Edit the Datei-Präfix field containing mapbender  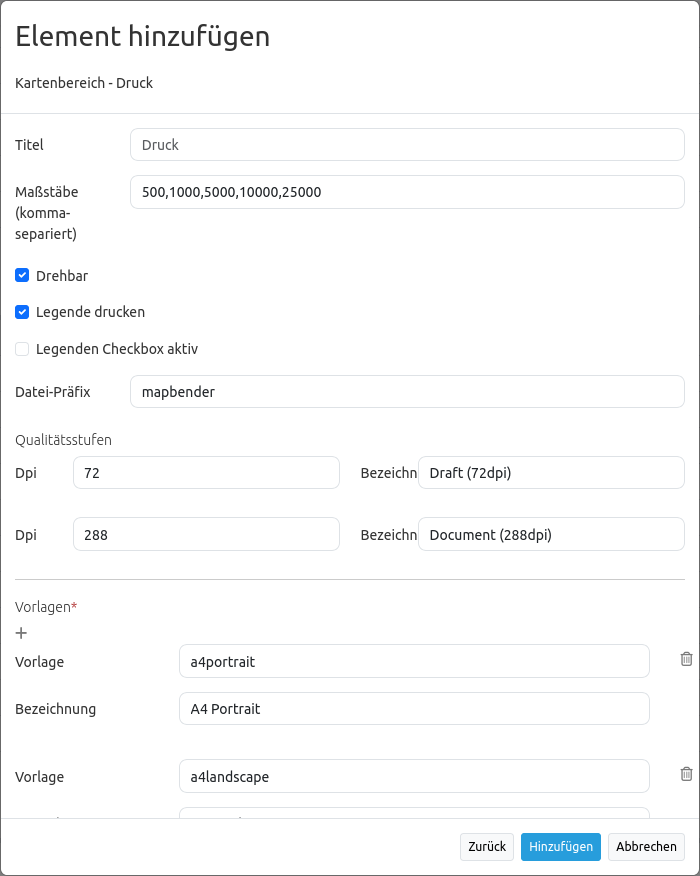click(x=407, y=392)
